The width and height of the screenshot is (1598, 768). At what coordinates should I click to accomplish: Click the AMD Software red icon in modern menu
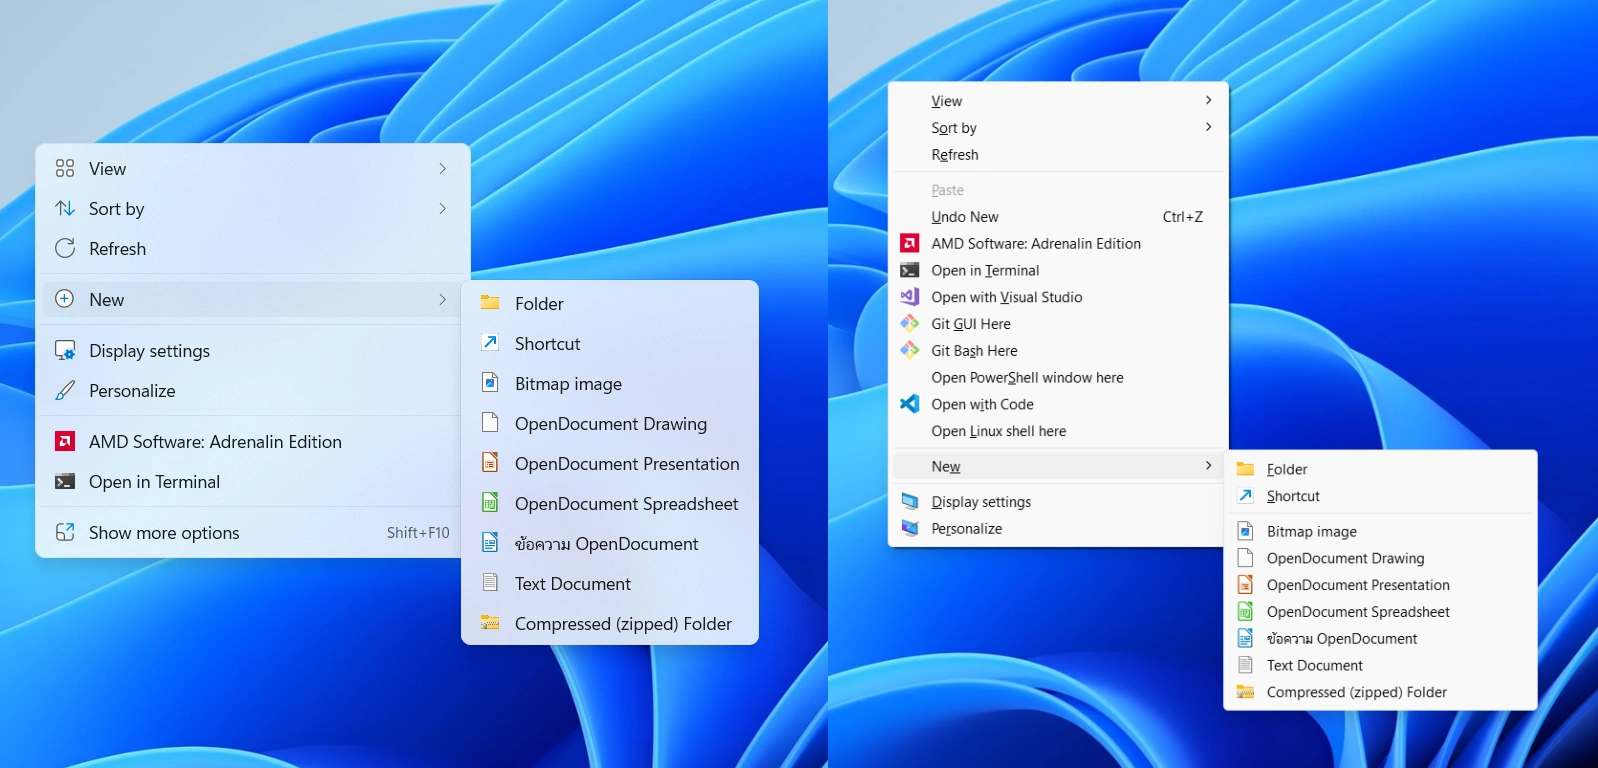pyautogui.click(x=65, y=441)
